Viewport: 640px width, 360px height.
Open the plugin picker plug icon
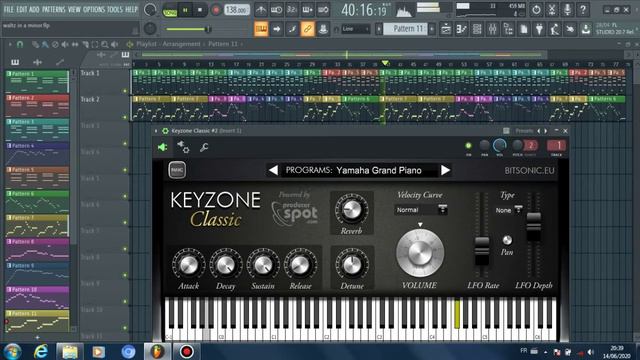coord(539,29)
